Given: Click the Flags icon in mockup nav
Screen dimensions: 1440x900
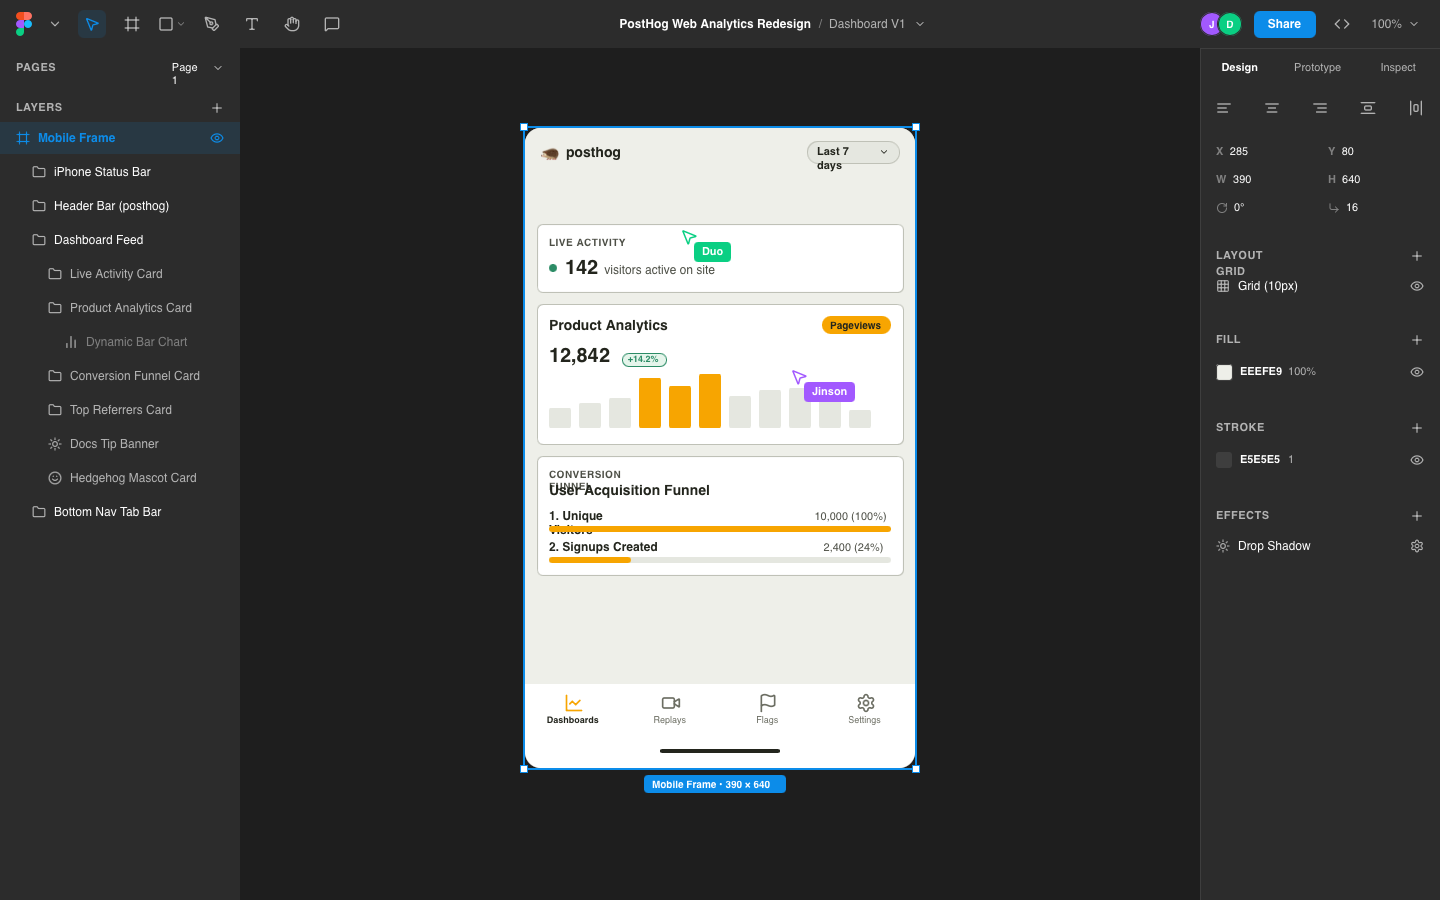Looking at the screenshot, I should tap(768, 703).
